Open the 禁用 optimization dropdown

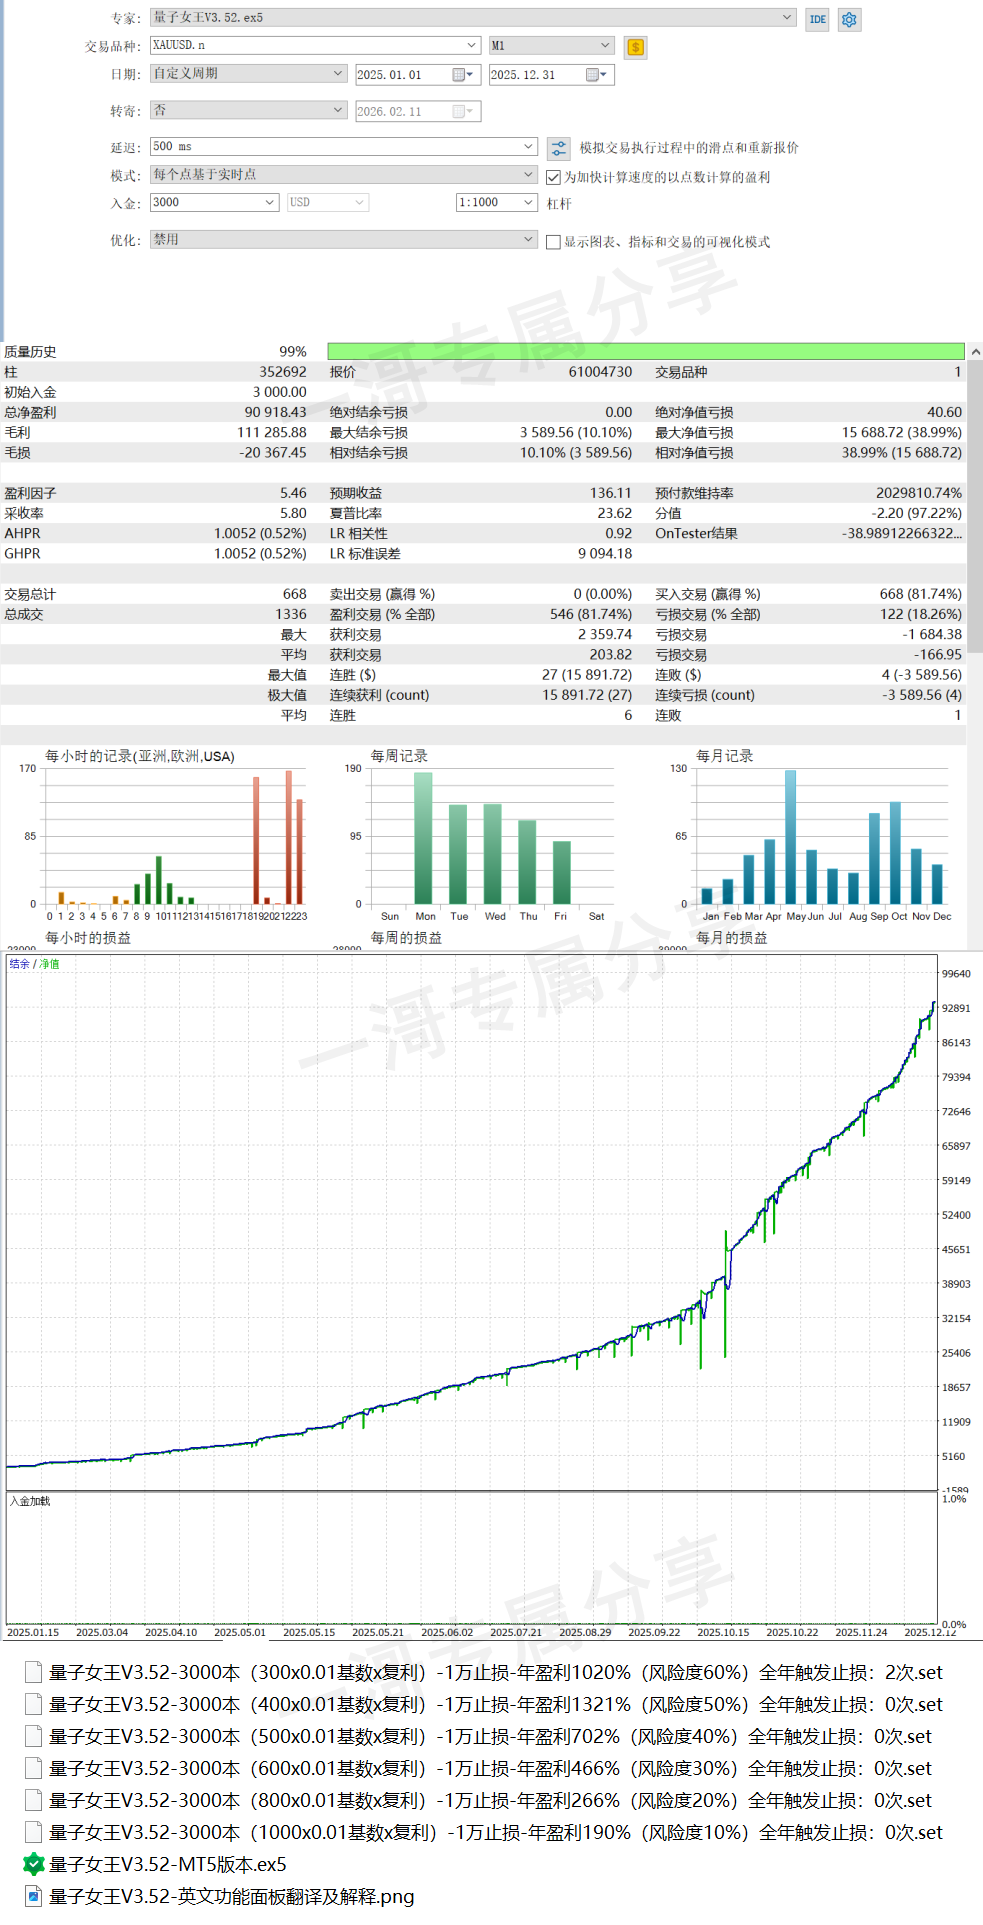528,239
